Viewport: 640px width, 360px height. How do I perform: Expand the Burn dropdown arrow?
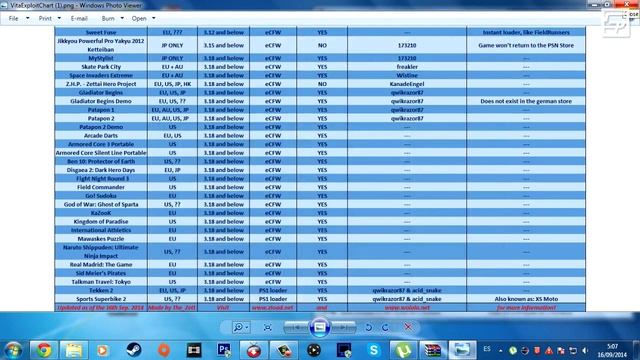122,18
